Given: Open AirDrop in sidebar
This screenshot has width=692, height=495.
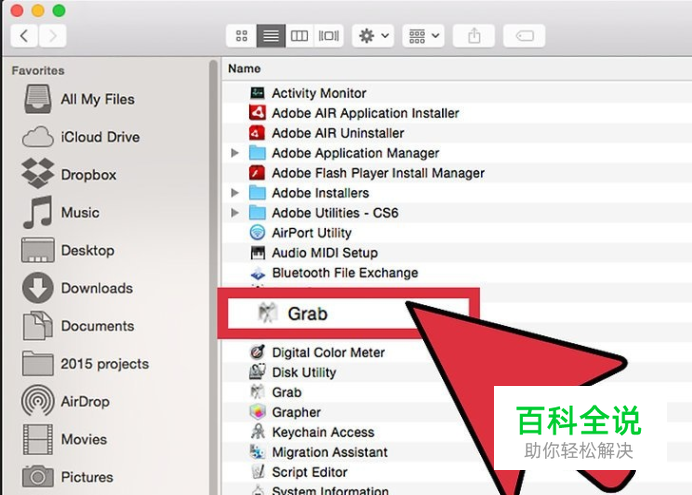Looking at the screenshot, I should [x=65, y=401].
